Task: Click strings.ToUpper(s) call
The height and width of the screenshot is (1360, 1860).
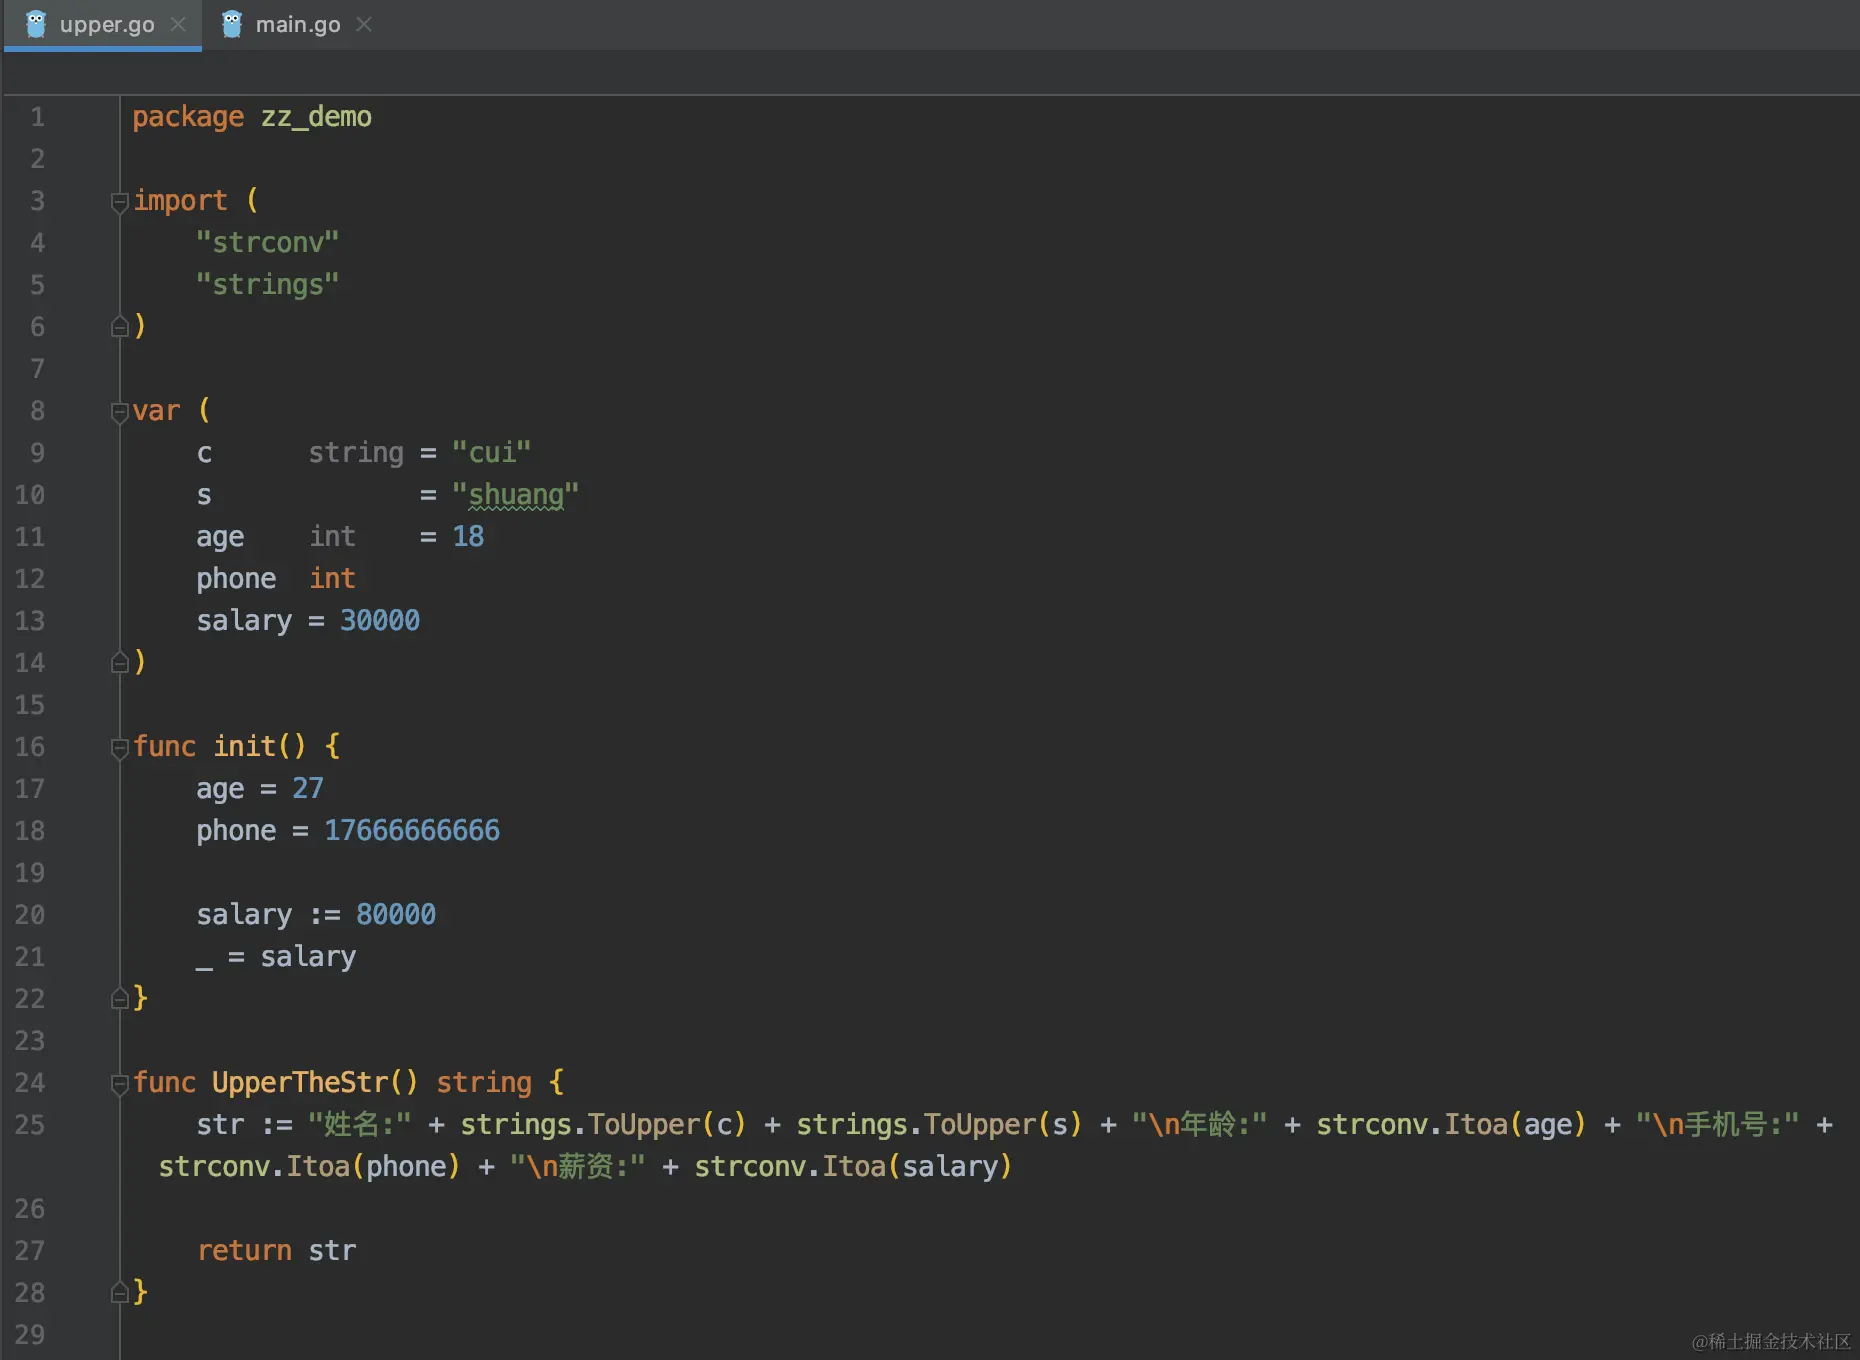Action: pyautogui.click(x=939, y=1125)
